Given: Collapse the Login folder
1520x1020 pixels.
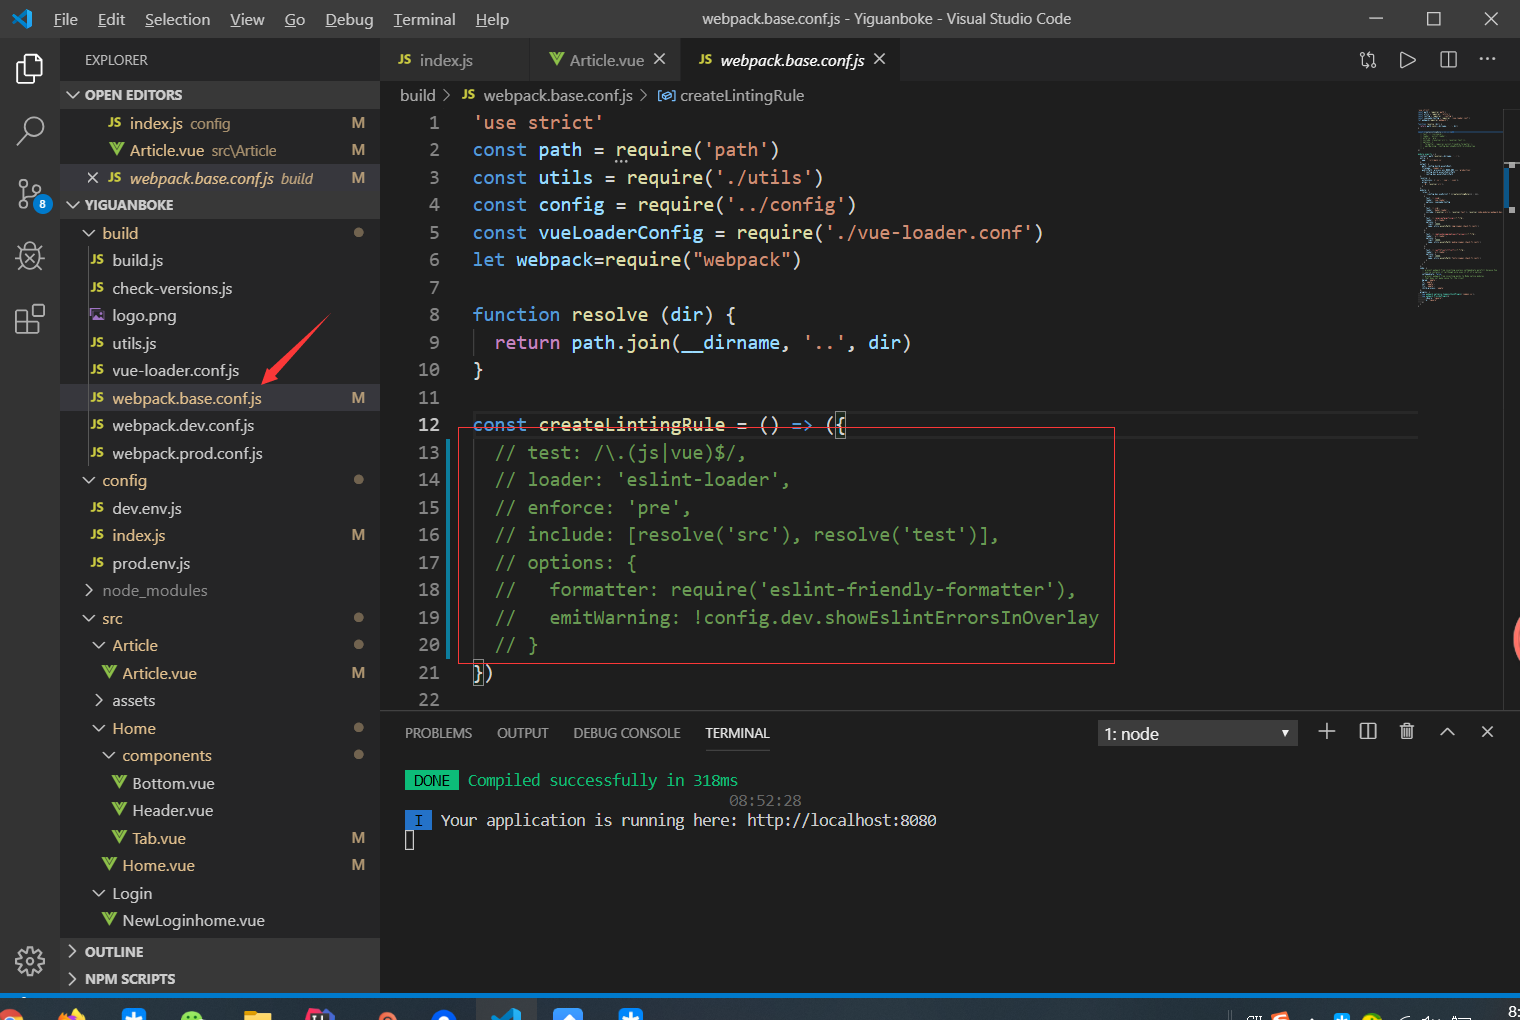Looking at the screenshot, I should point(220,894).
